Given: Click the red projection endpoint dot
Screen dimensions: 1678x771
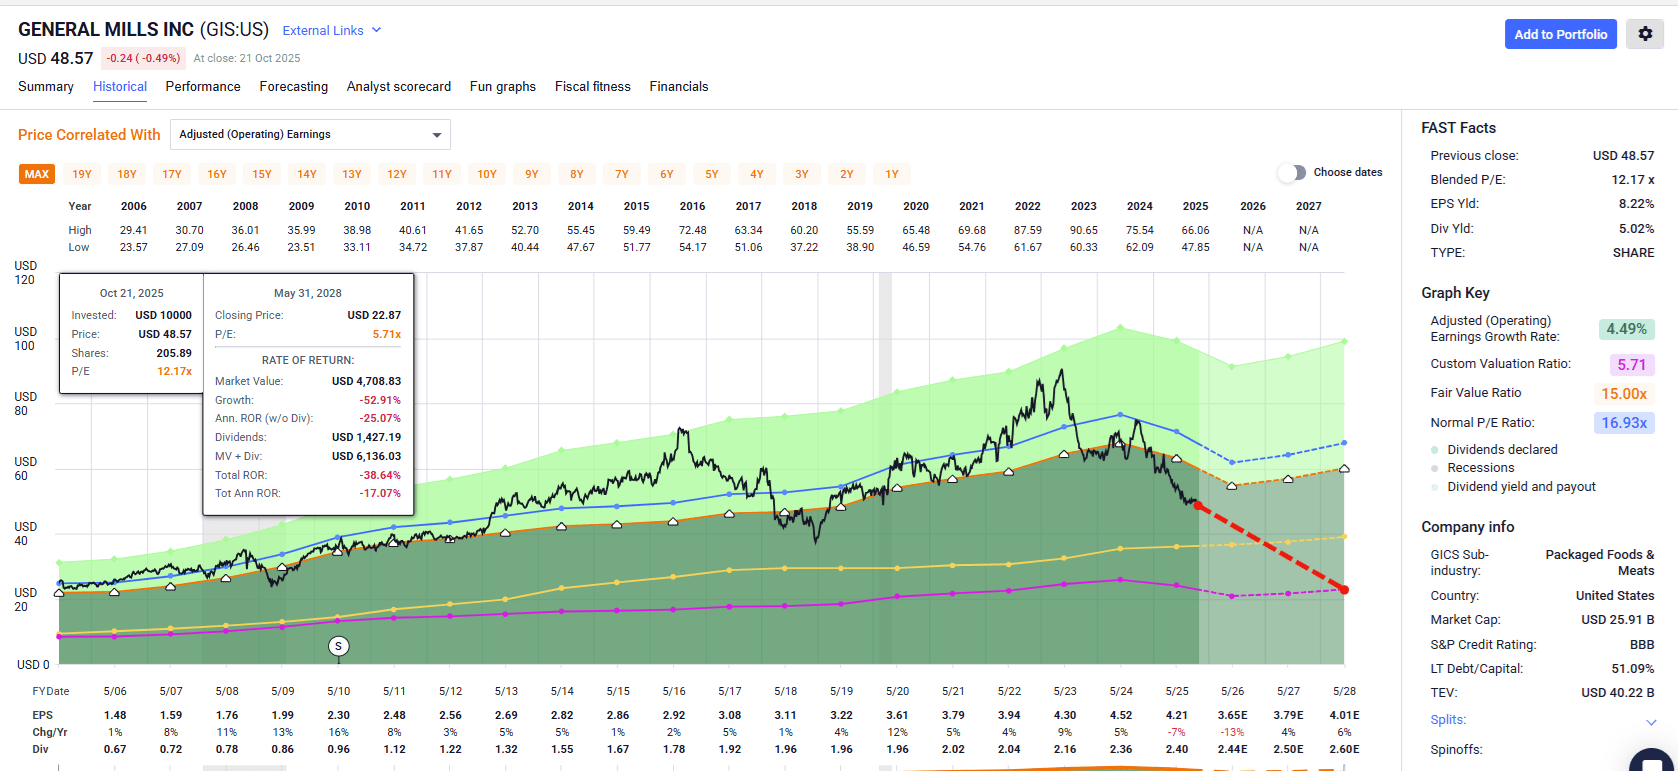Looking at the screenshot, I should [x=1344, y=590].
